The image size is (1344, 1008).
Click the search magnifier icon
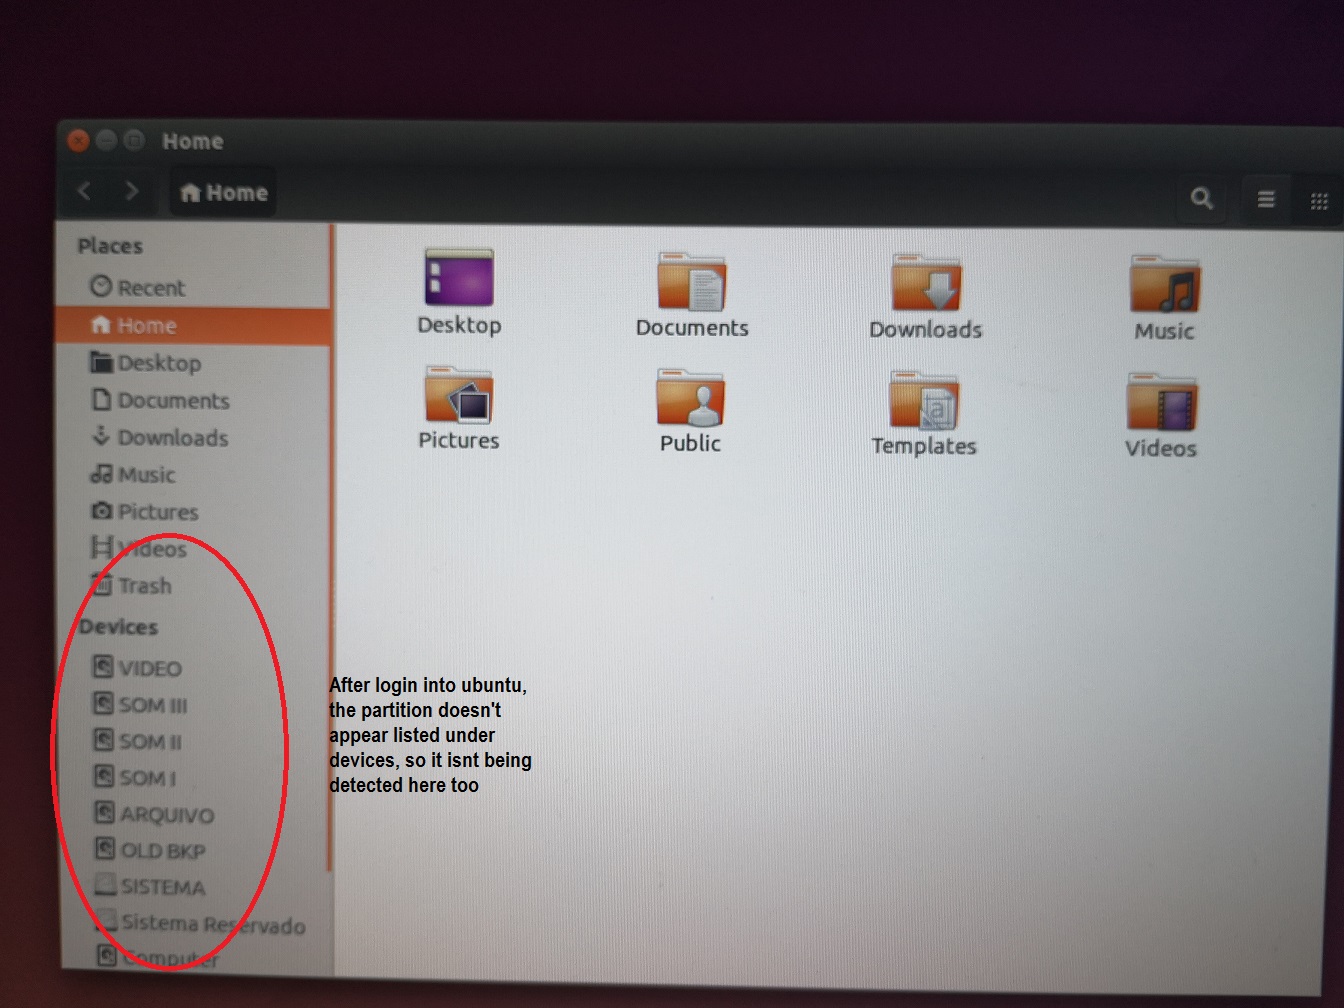coord(1202,198)
